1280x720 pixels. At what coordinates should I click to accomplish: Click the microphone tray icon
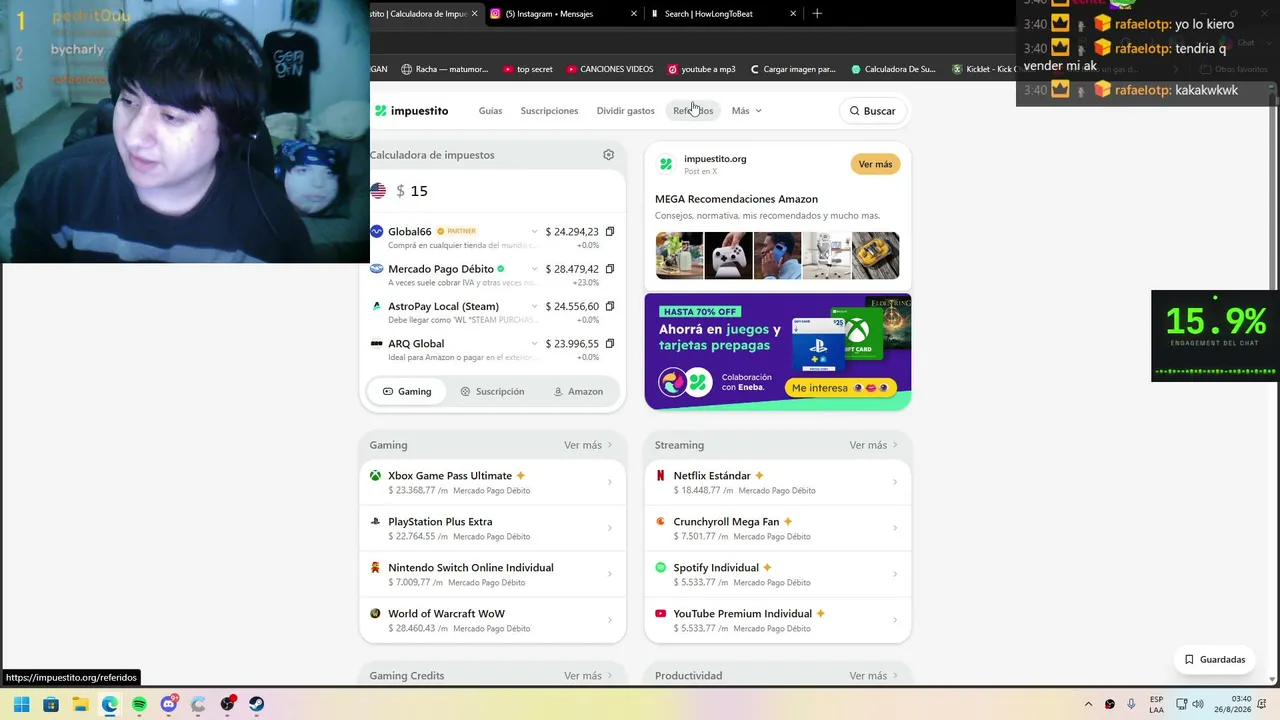click(1131, 704)
